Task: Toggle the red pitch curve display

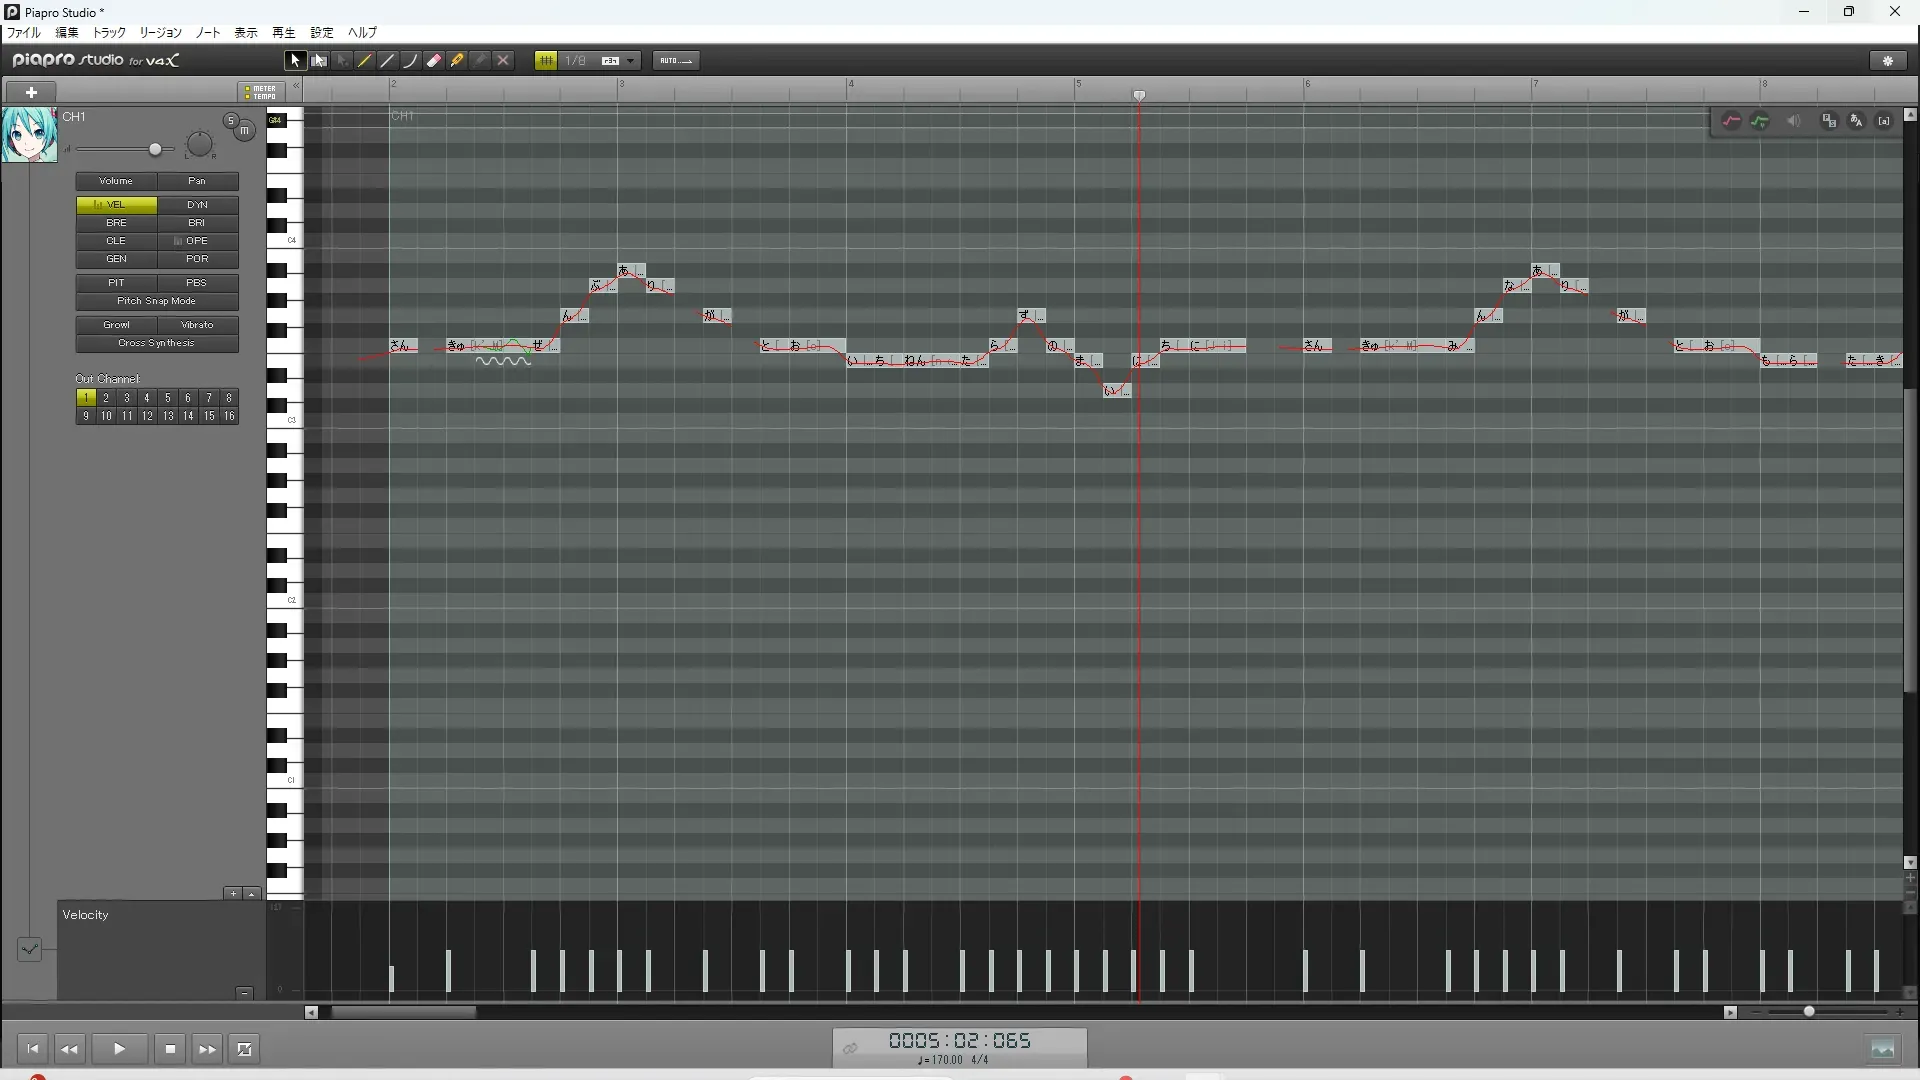Action: (x=1732, y=121)
